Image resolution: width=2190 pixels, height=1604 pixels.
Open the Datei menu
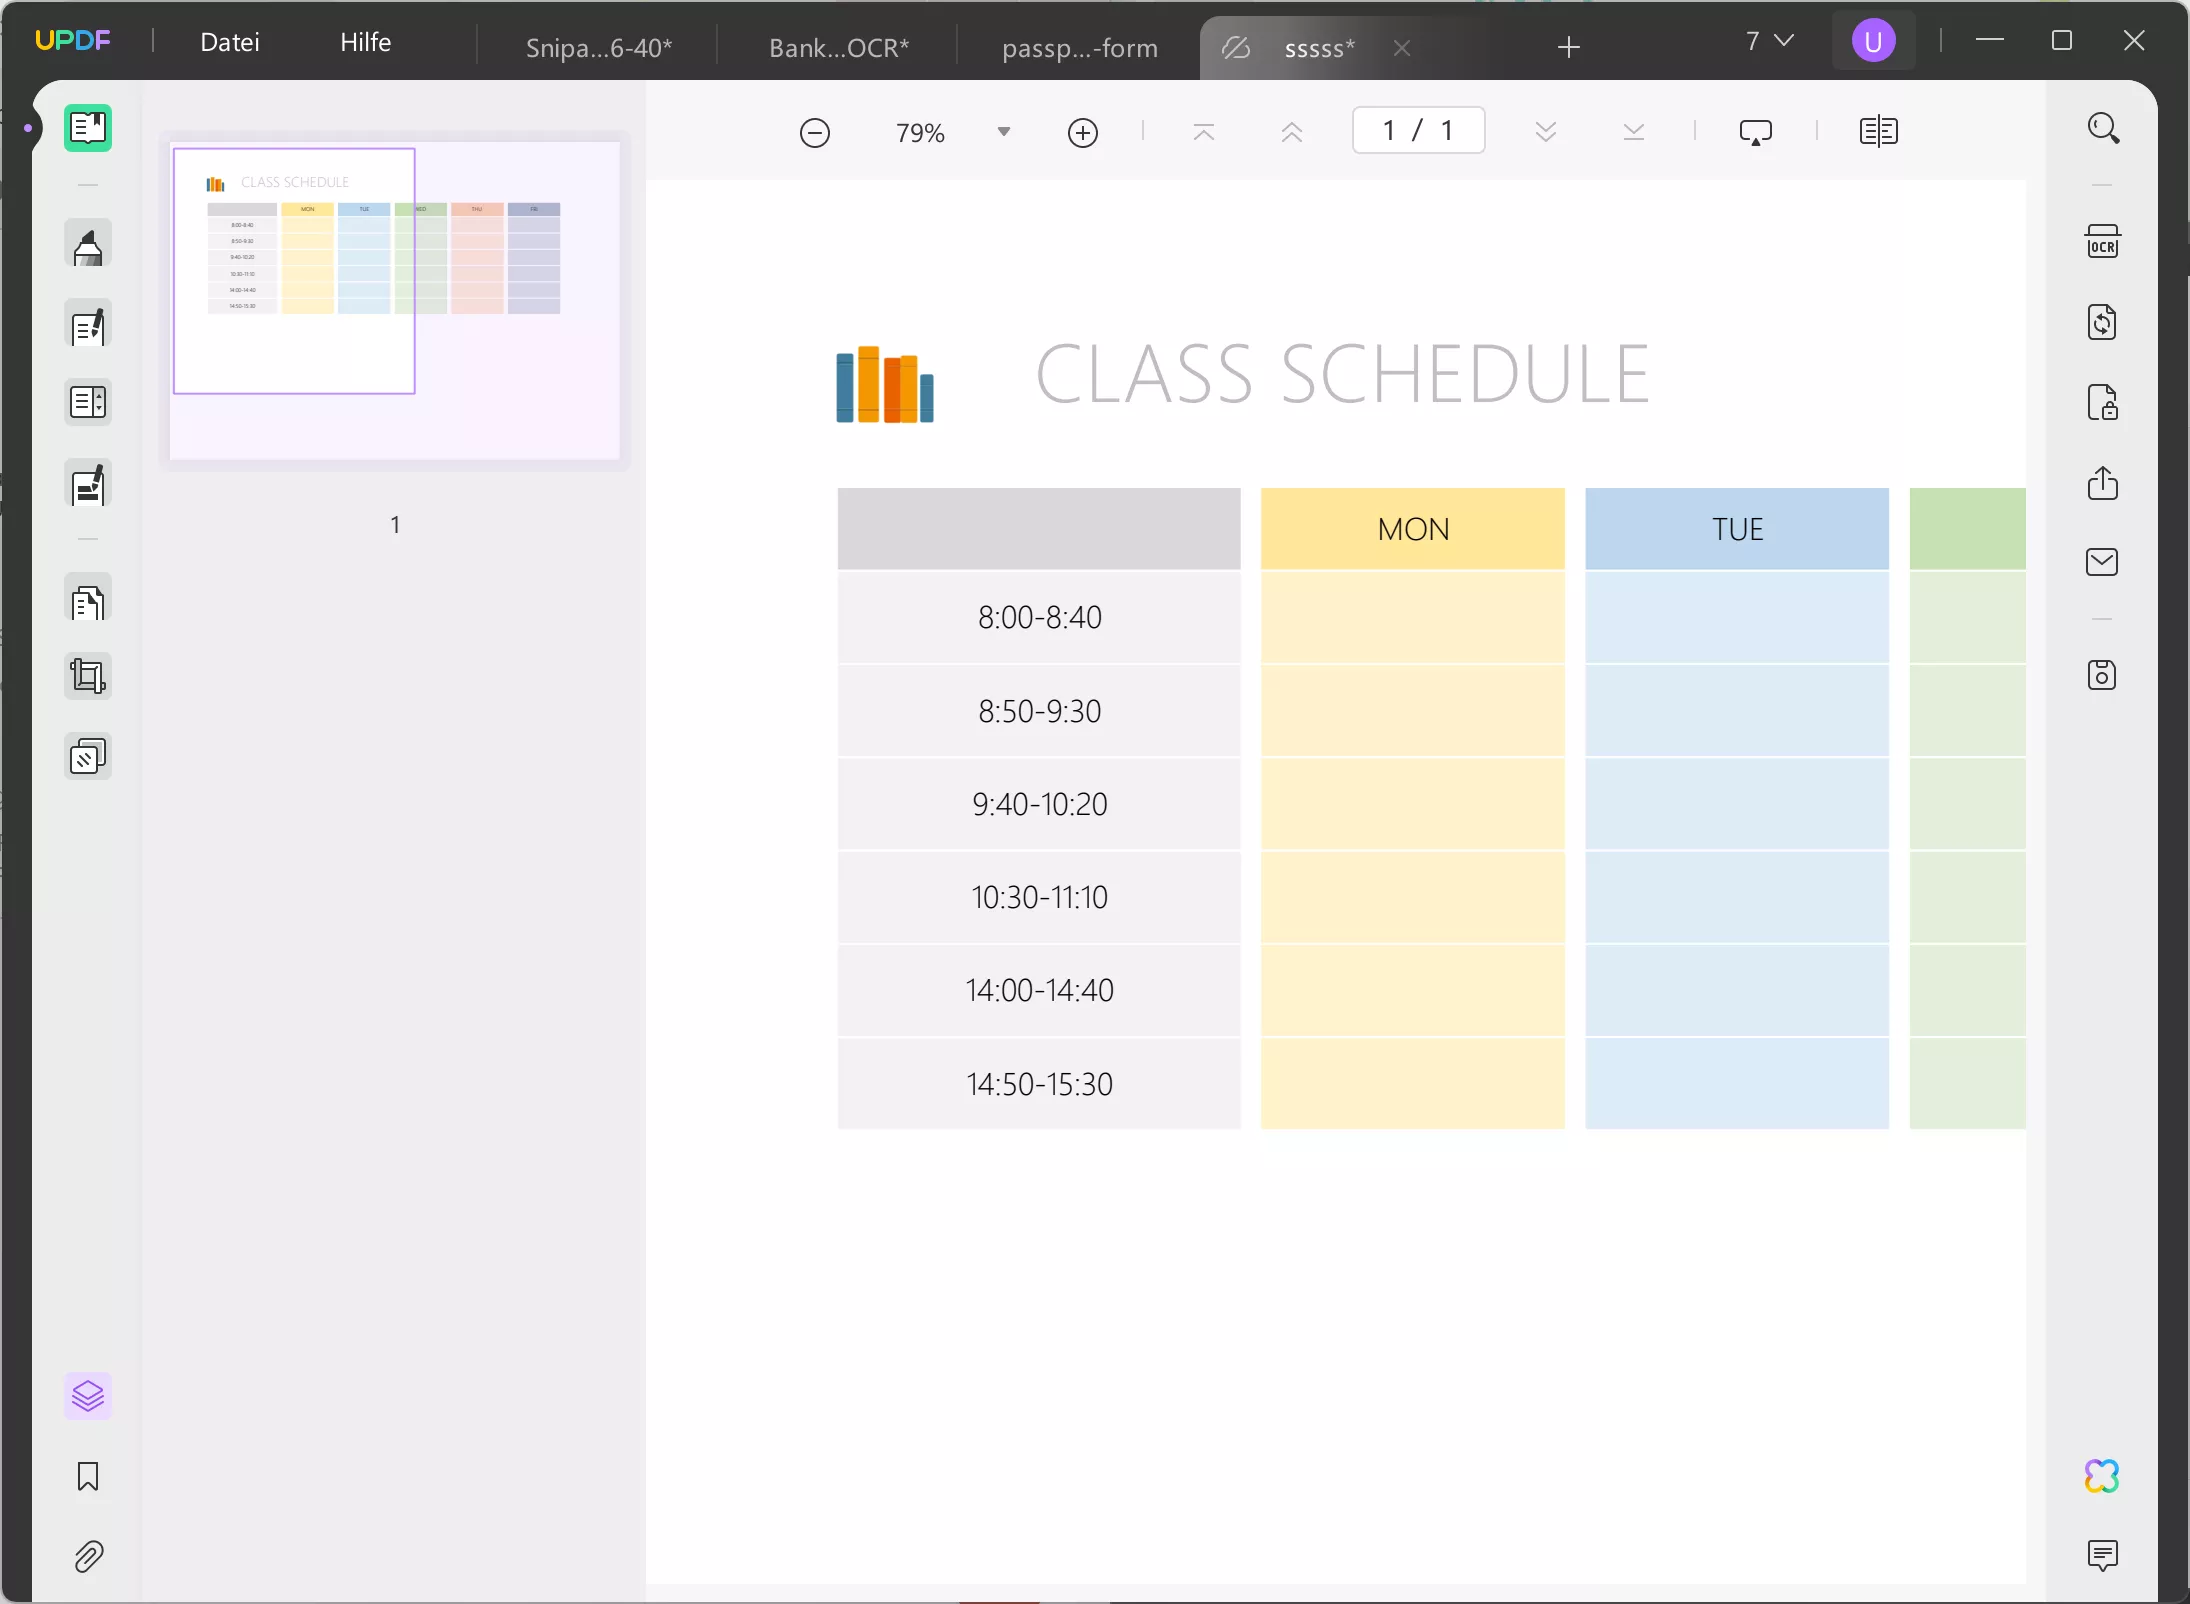(x=230, y=42)
